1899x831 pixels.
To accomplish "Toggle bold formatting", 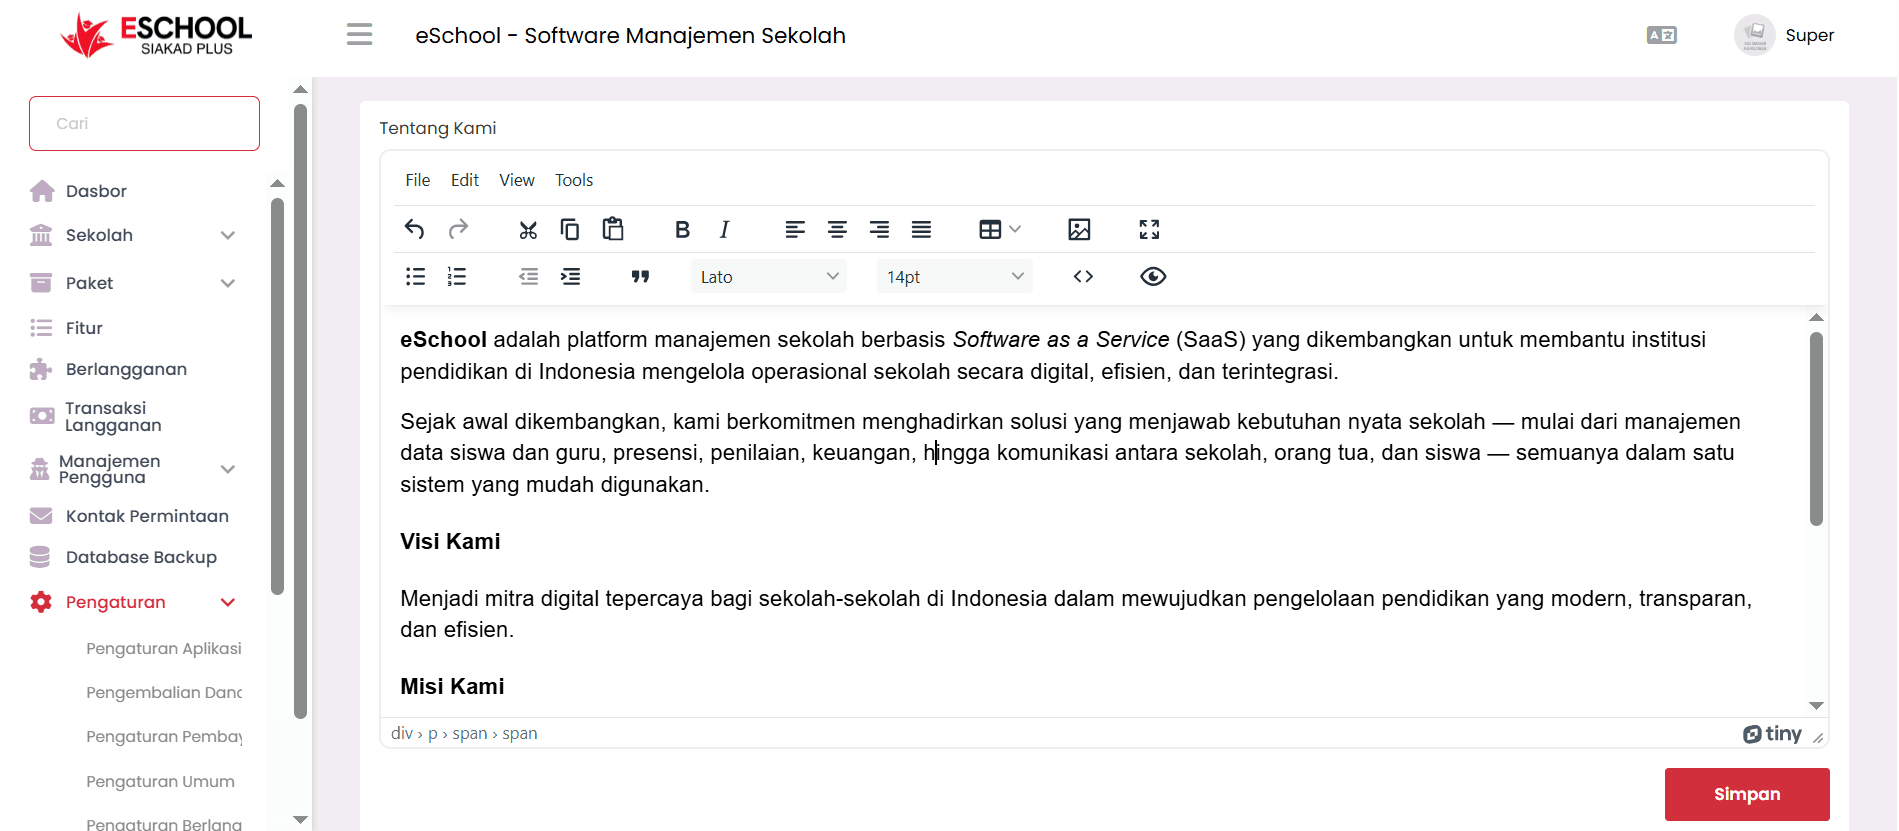I will click(x=682, y=229).
